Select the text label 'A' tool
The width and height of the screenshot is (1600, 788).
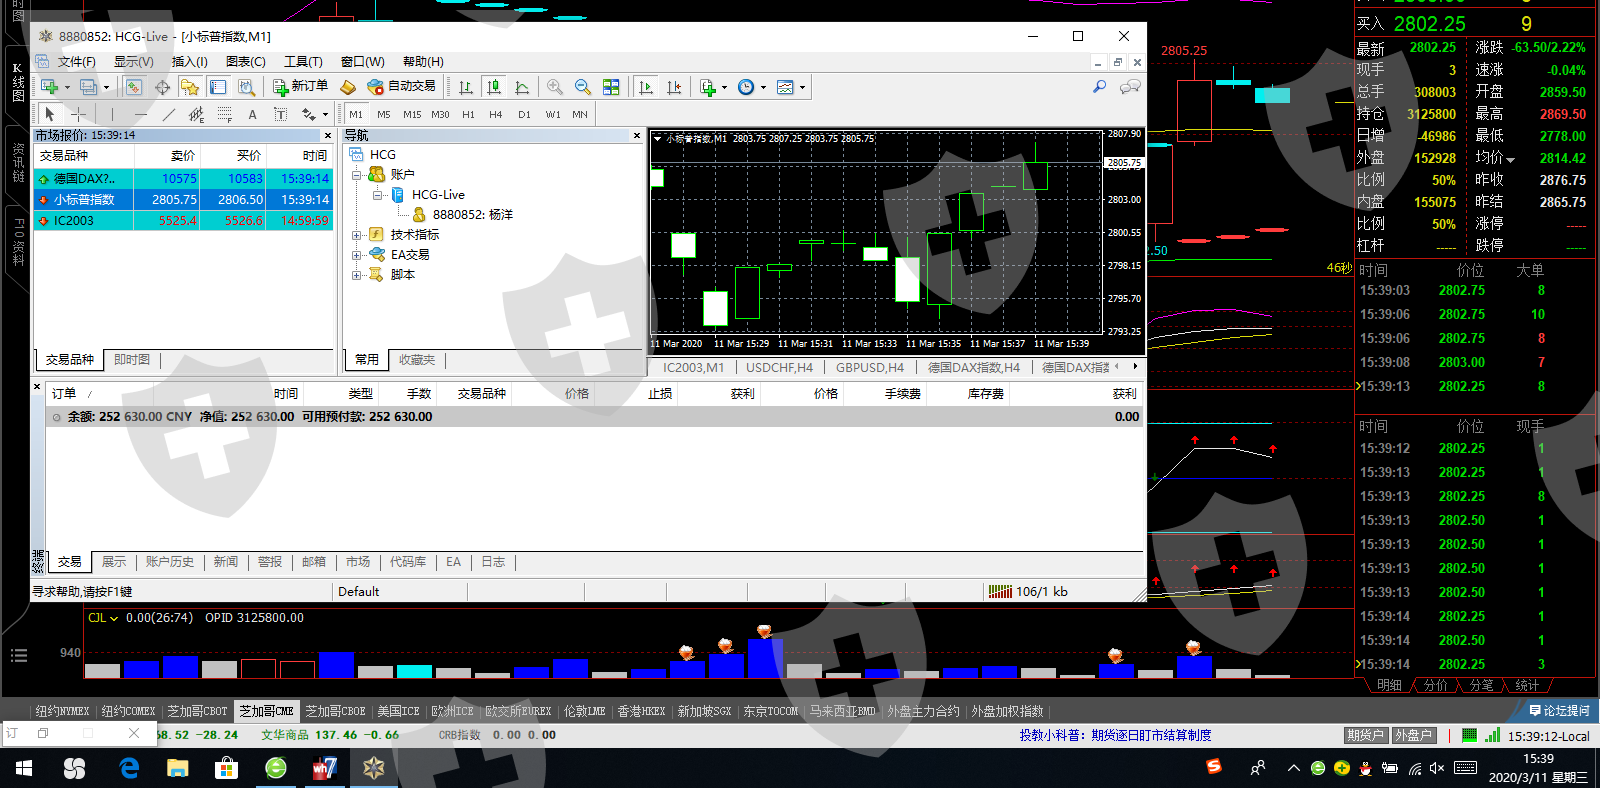(252, 114)
